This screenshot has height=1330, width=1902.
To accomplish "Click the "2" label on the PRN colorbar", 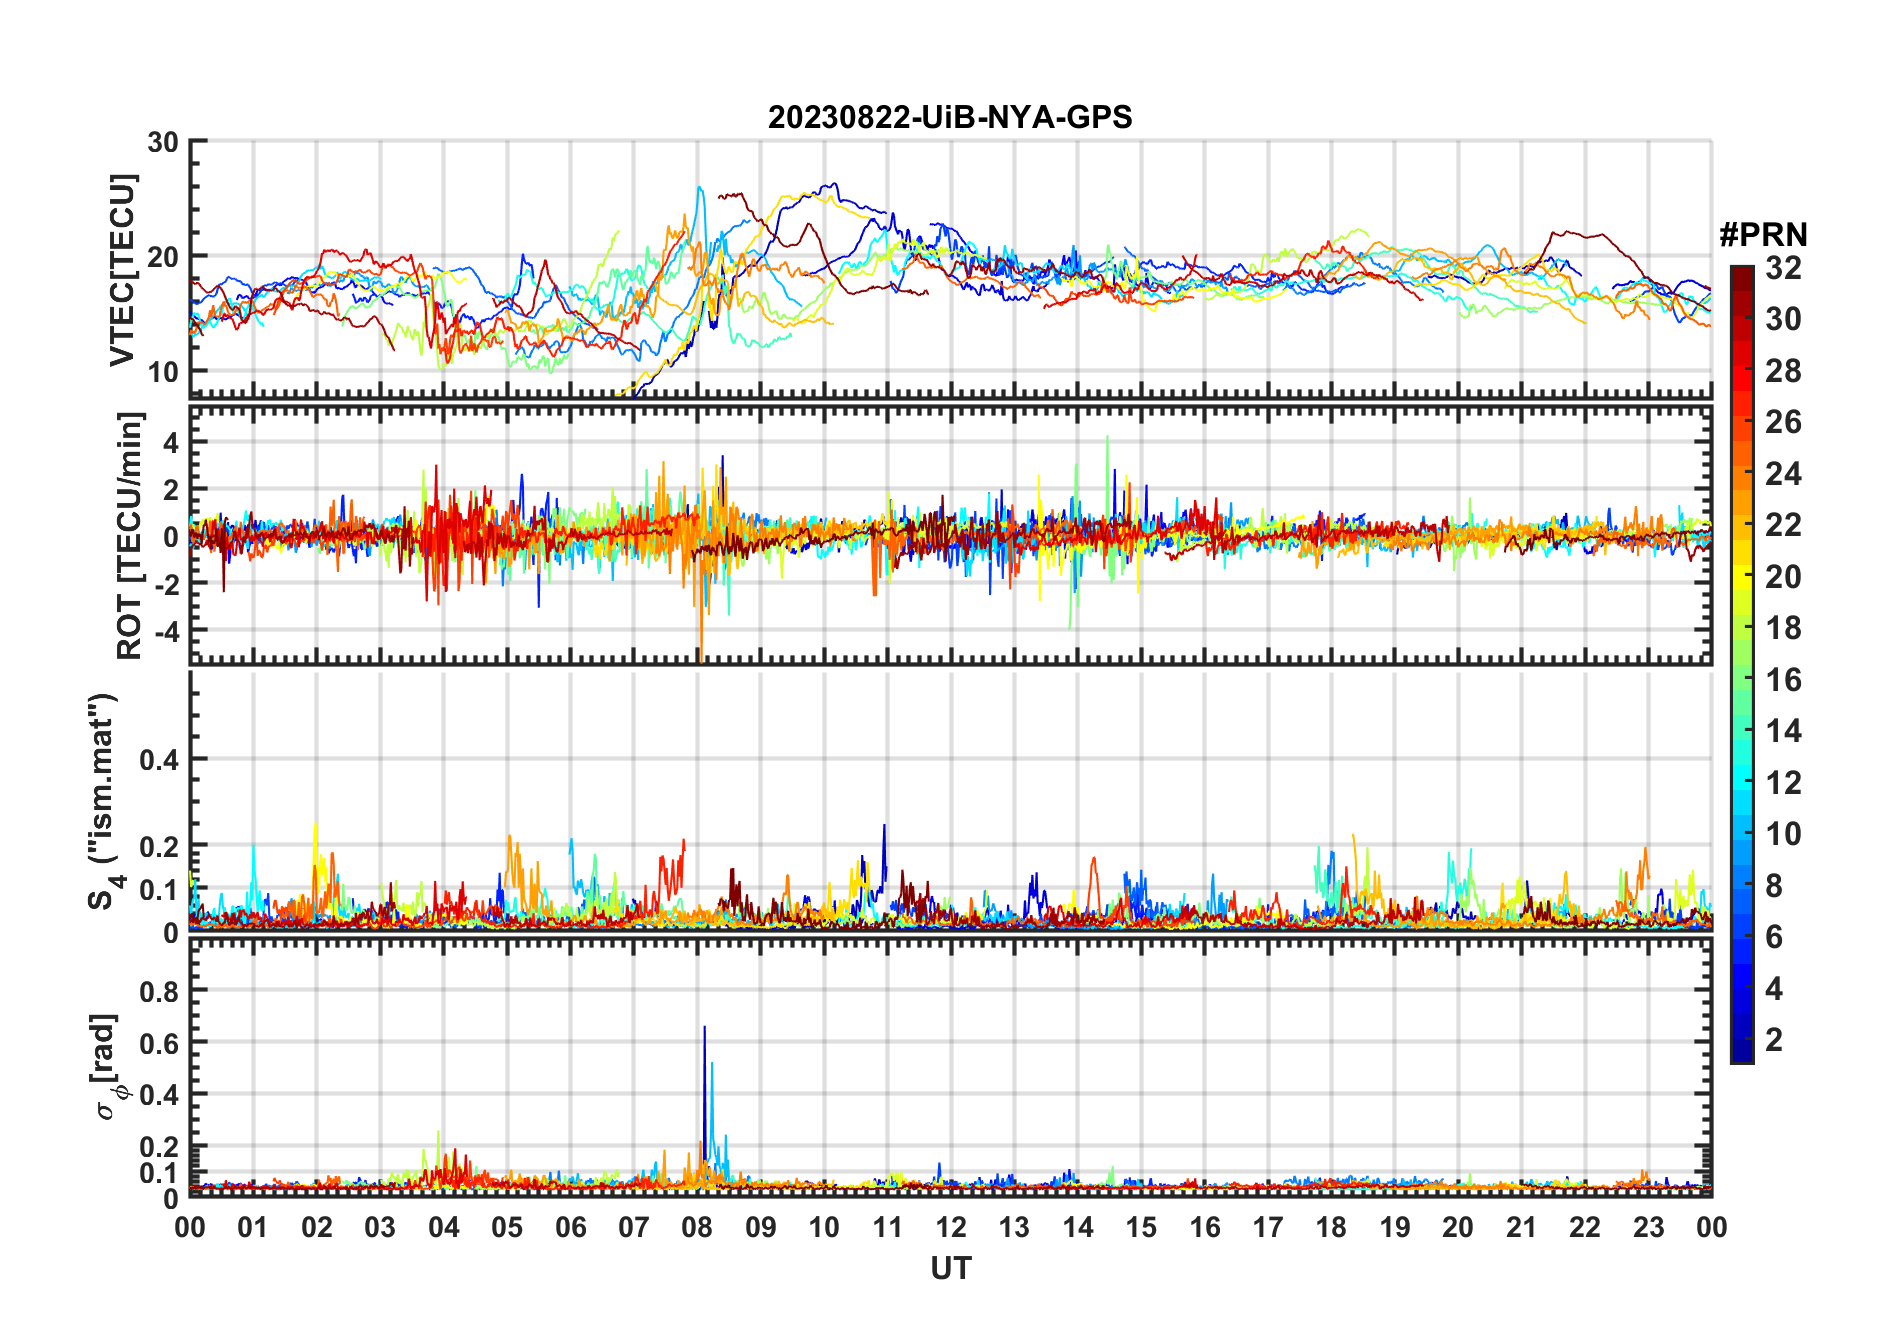I will [1774, 1040].
